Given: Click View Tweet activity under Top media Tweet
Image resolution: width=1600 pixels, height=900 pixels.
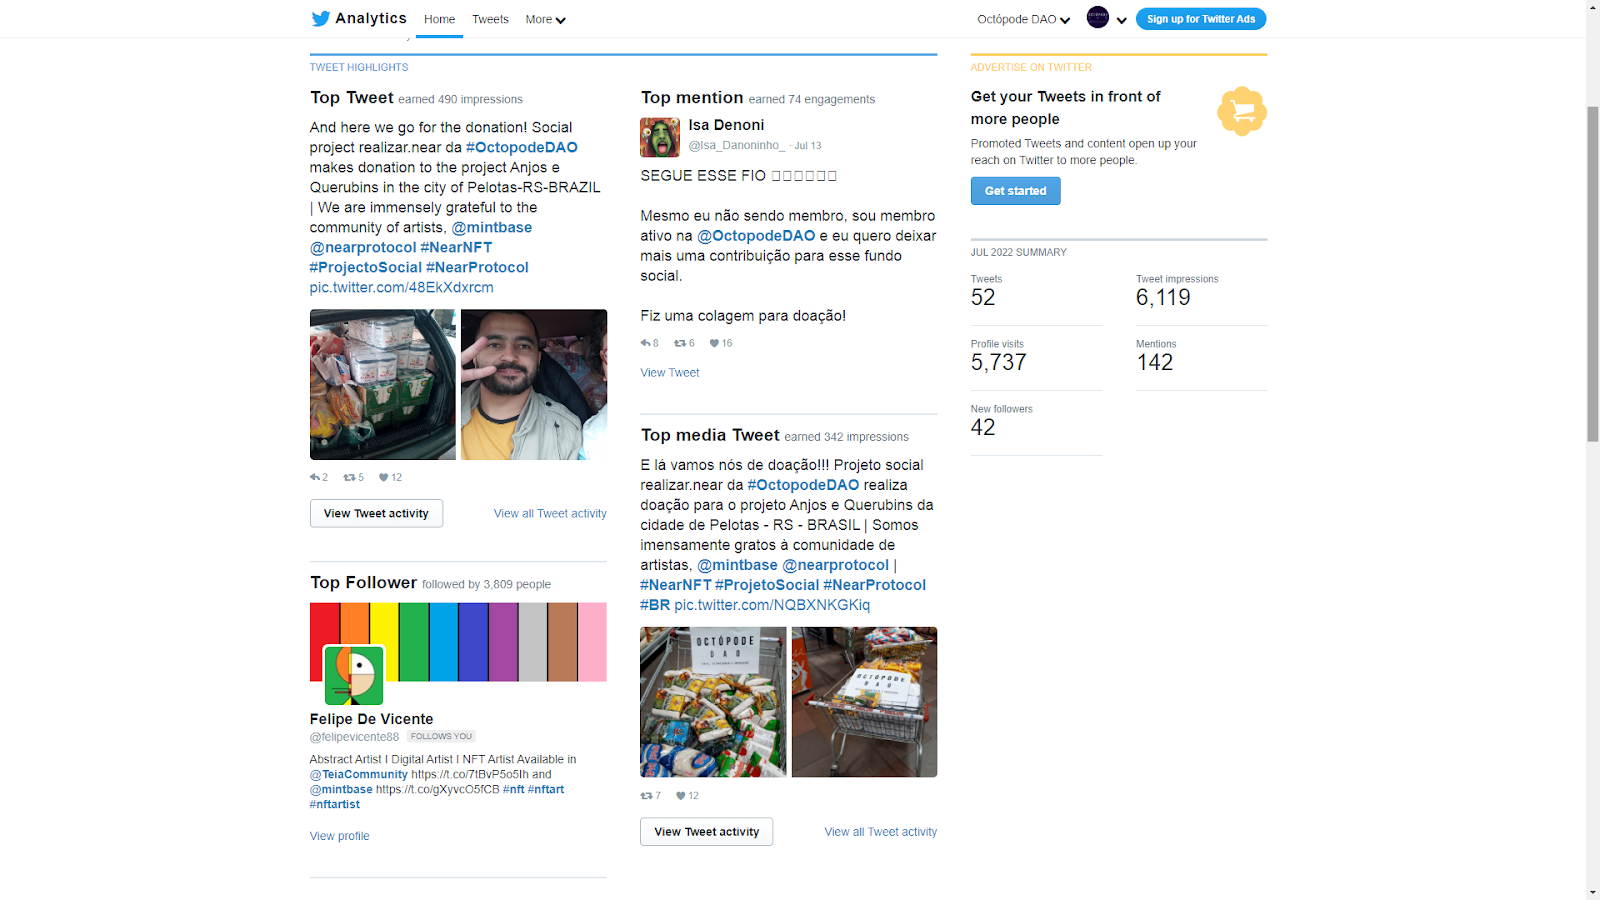Looking at the screenshot, I should [707, 832].
